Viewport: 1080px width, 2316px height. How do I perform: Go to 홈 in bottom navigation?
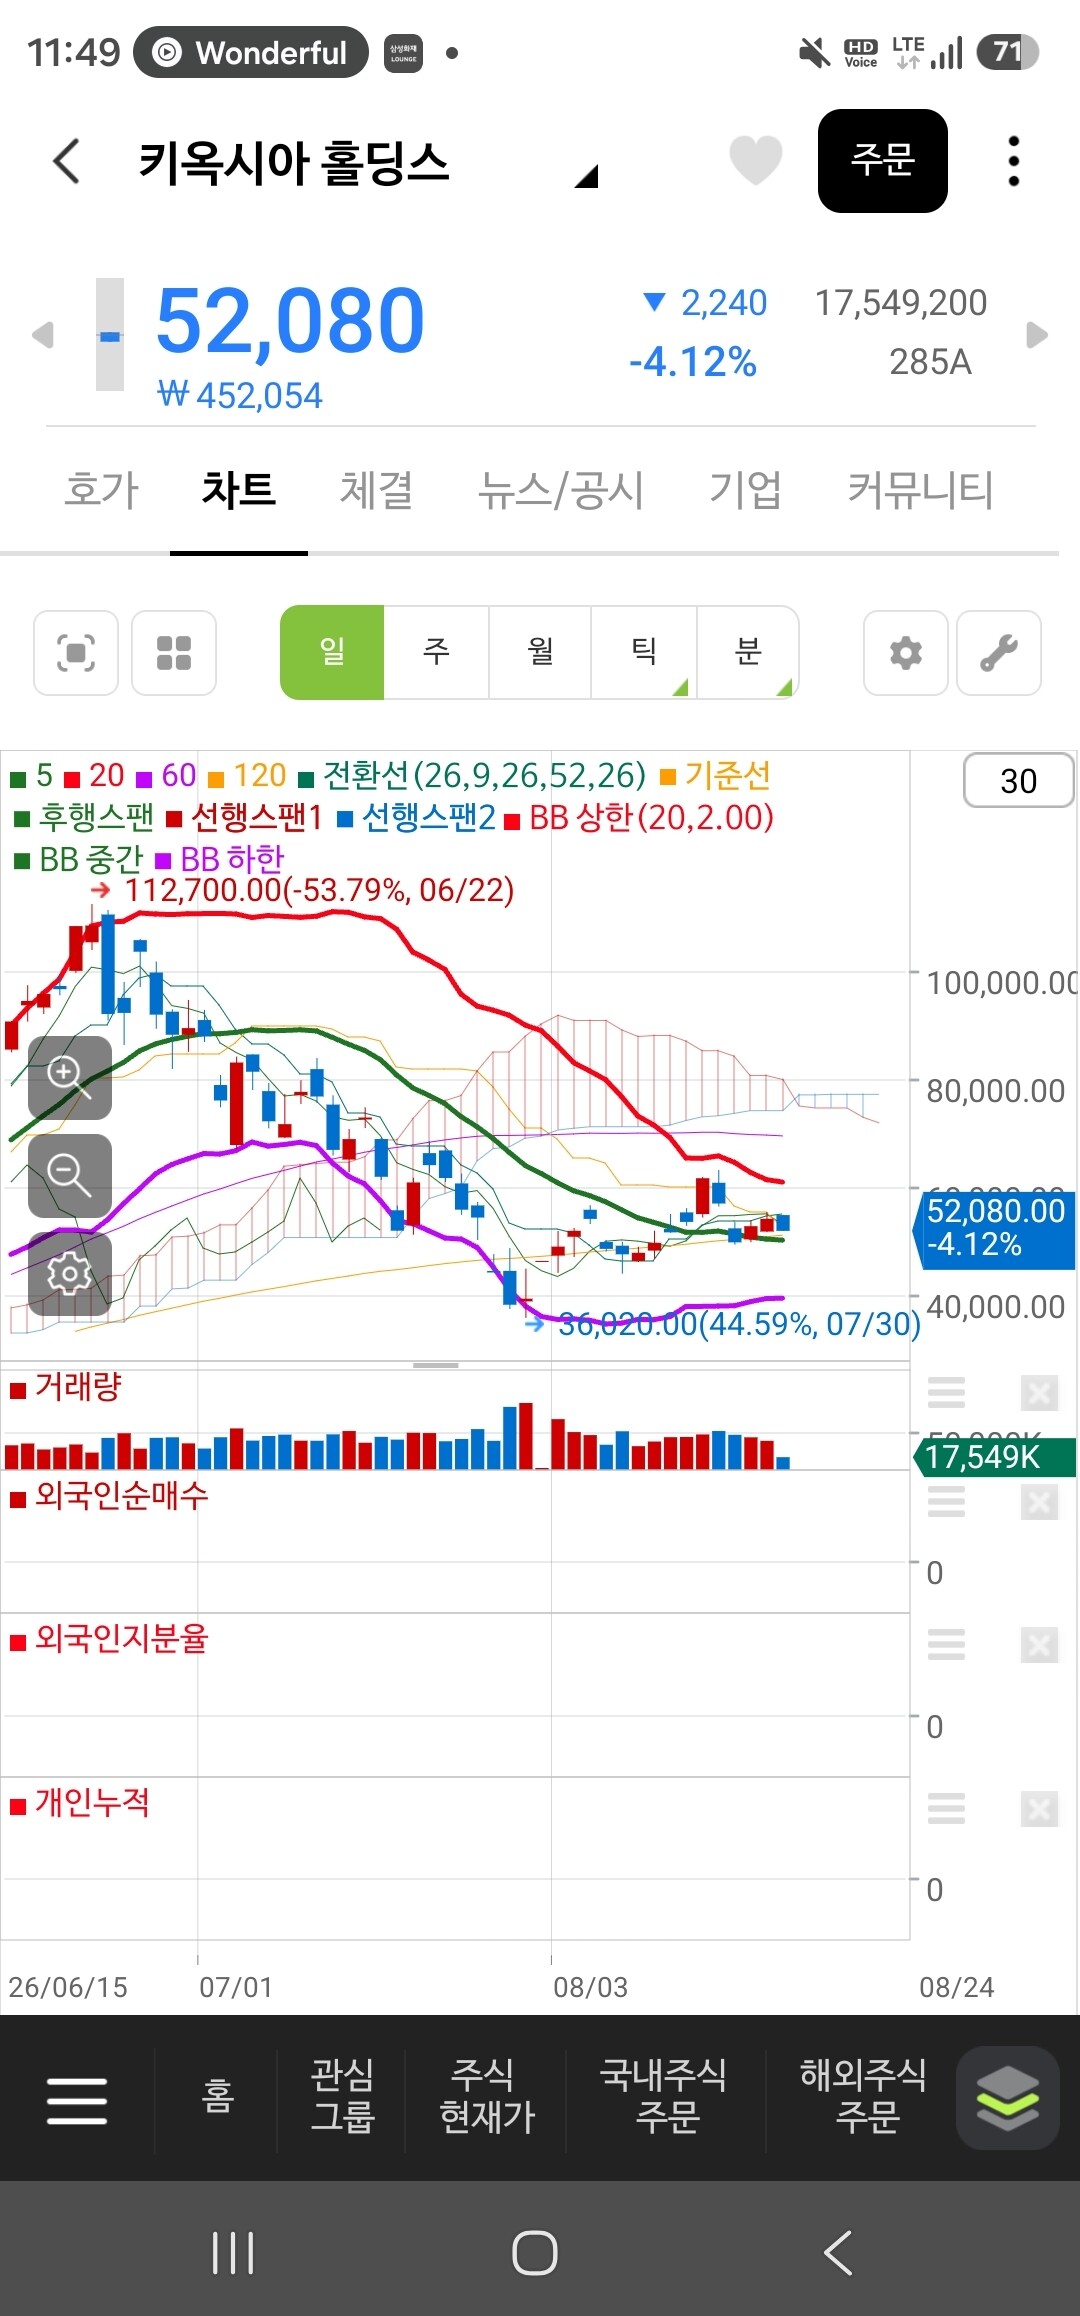point(217,2096)
